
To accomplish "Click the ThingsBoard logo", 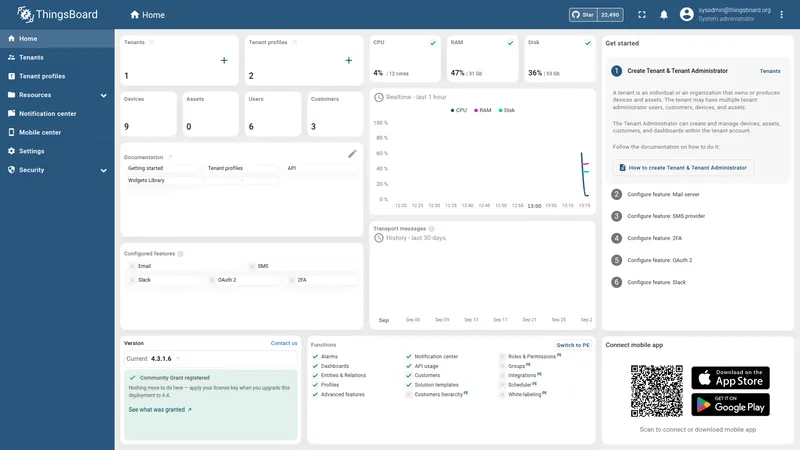I will [57, 14].
